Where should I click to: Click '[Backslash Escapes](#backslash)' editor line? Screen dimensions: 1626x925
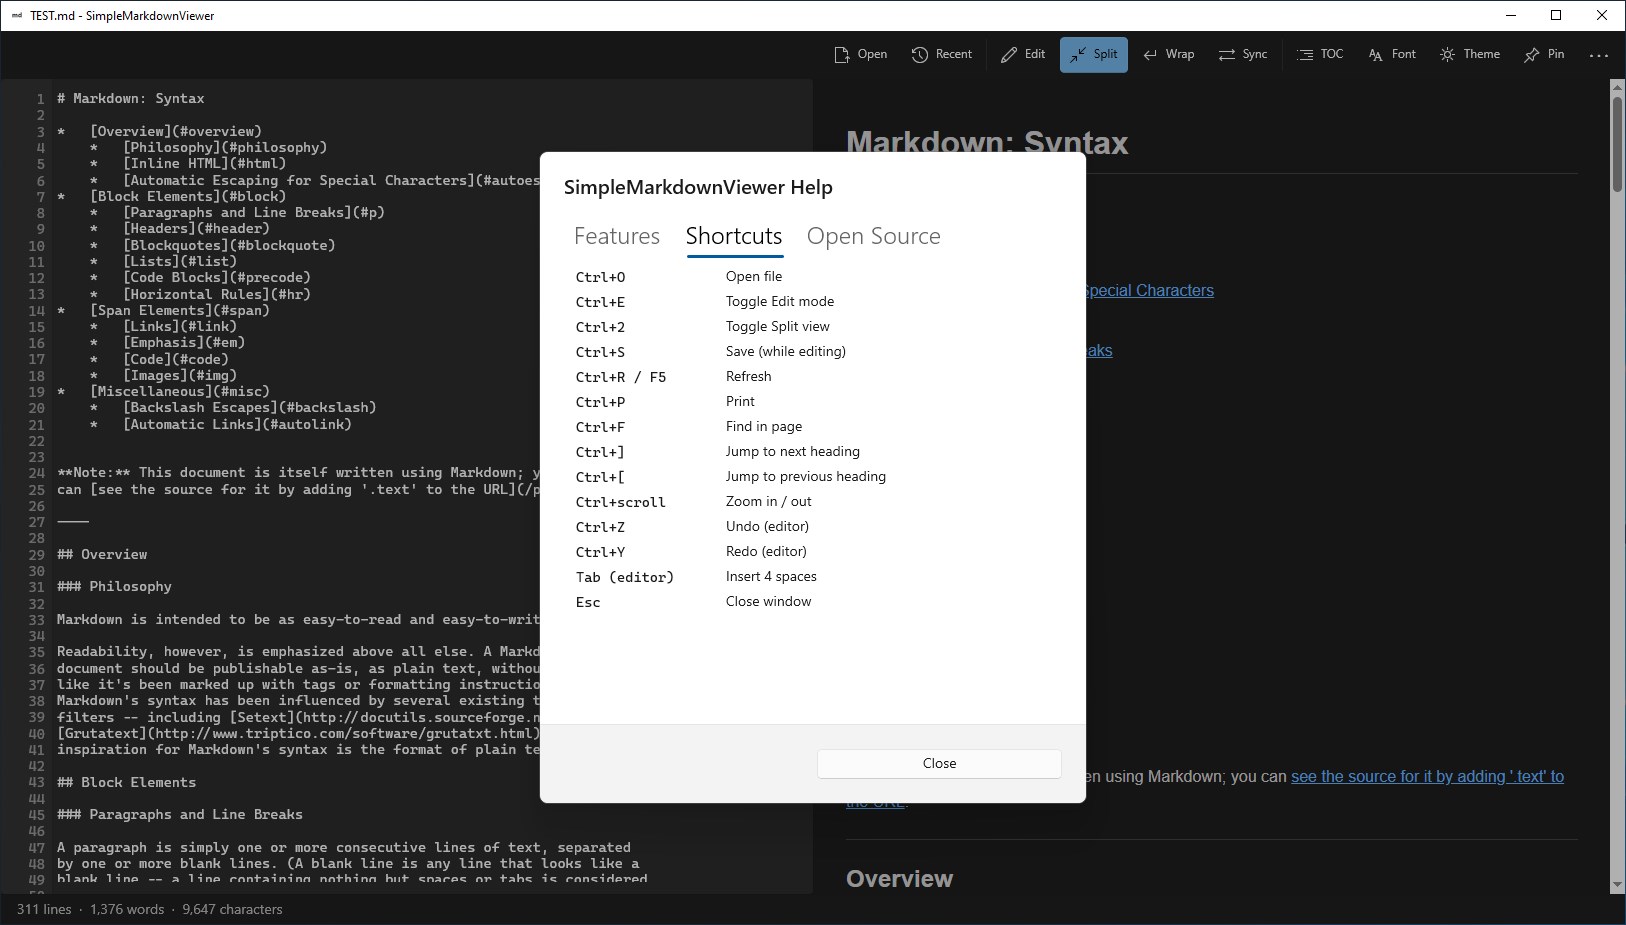[x=250, y=407]
